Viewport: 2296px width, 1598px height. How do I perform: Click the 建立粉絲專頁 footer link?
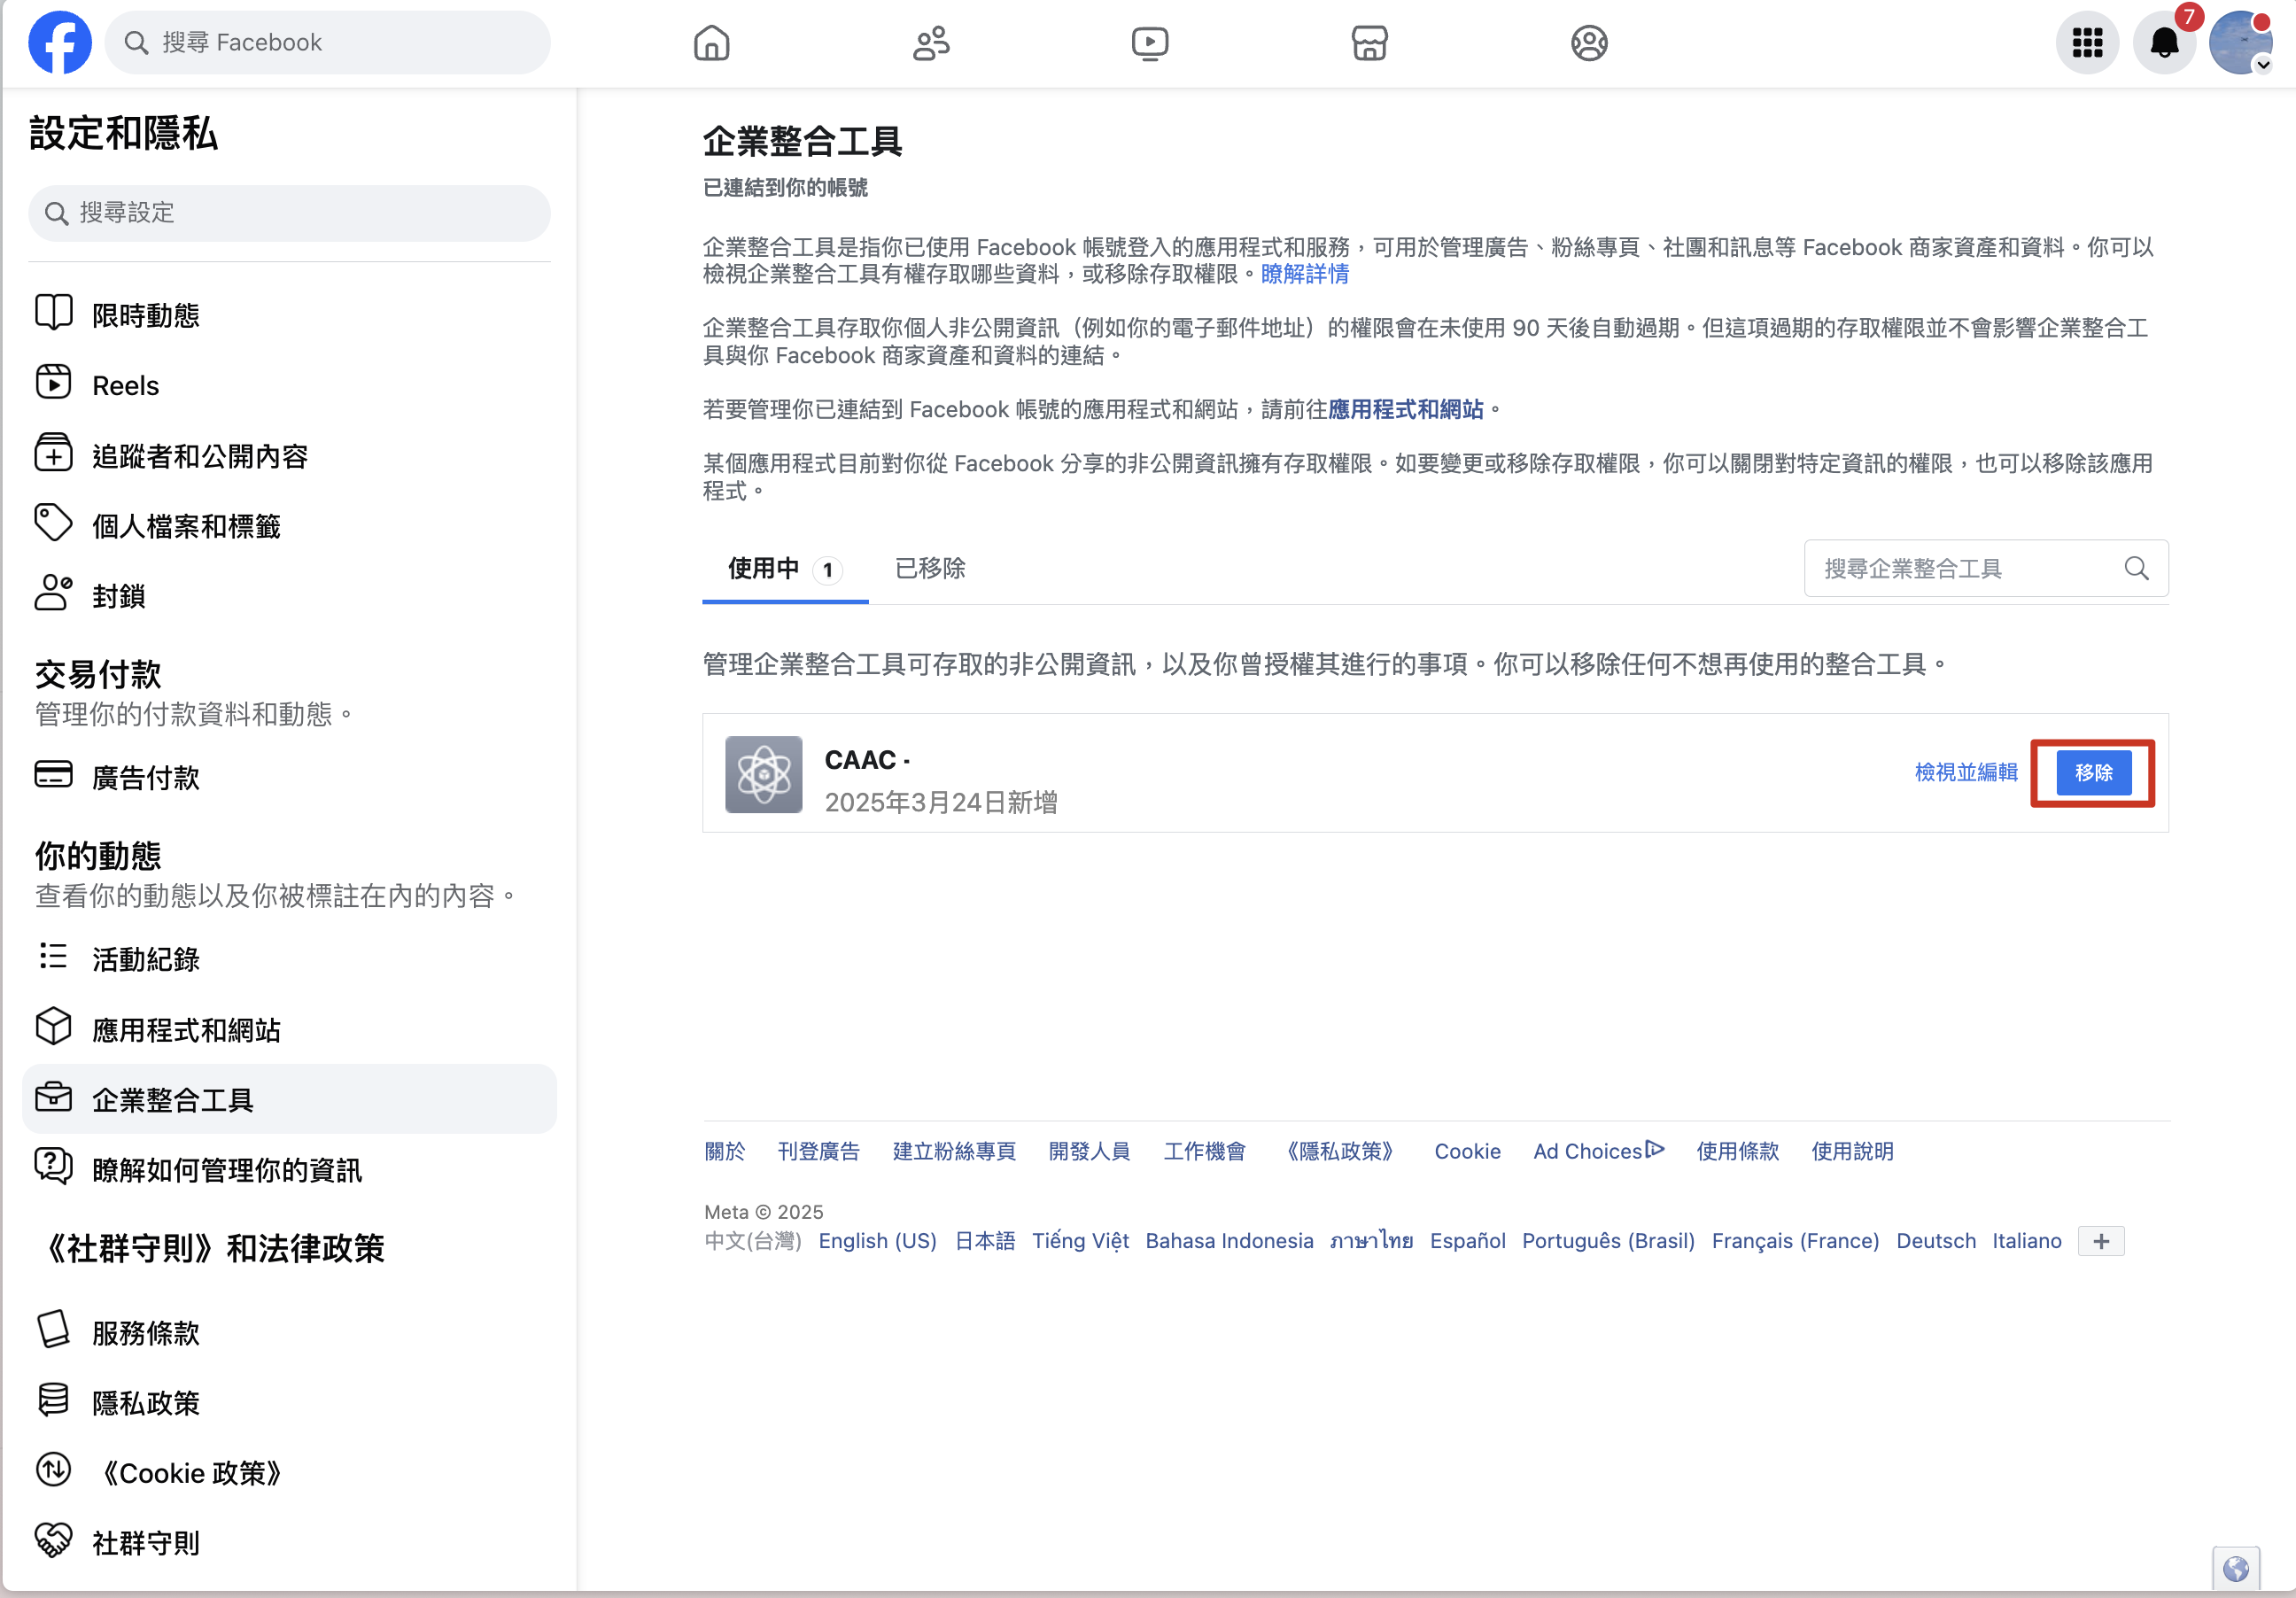pyautogui.click(x=954, y=1151)
